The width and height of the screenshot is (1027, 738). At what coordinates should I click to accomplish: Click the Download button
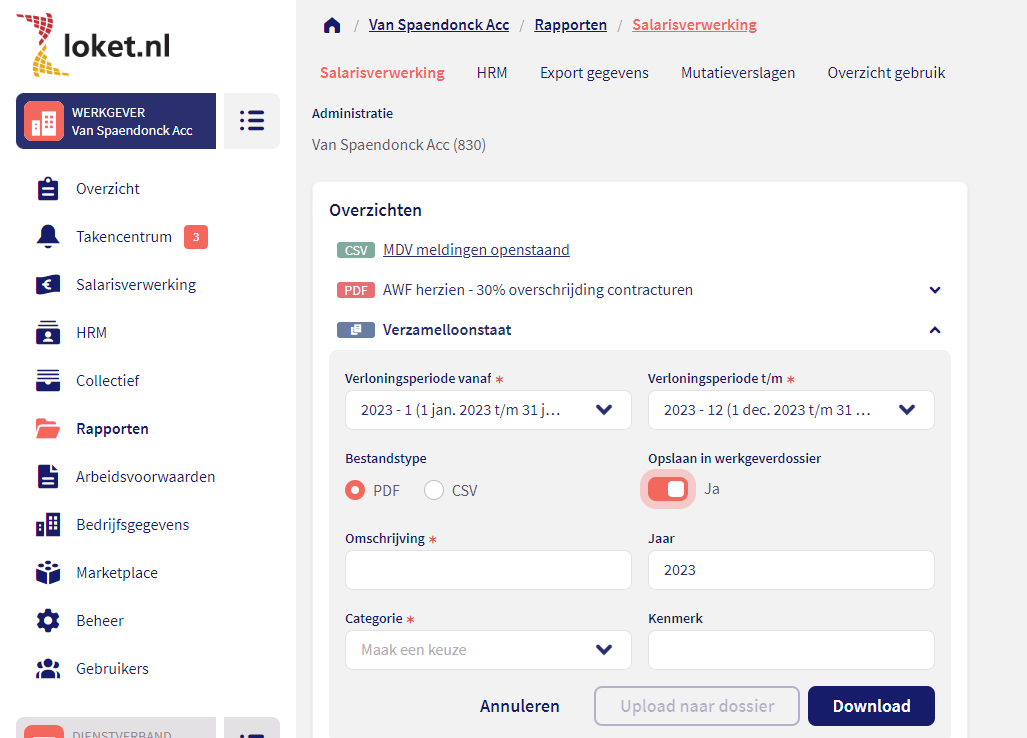tap(871, 706)
